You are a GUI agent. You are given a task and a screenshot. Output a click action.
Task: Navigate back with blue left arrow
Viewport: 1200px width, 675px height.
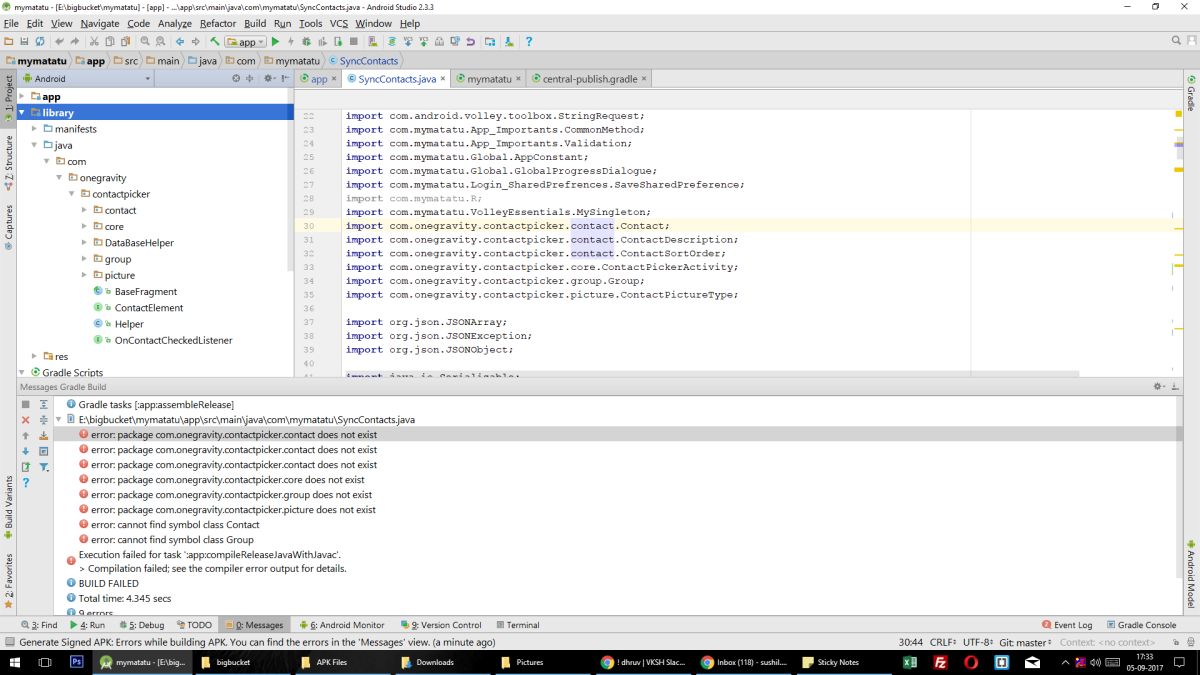pos(179,42)
